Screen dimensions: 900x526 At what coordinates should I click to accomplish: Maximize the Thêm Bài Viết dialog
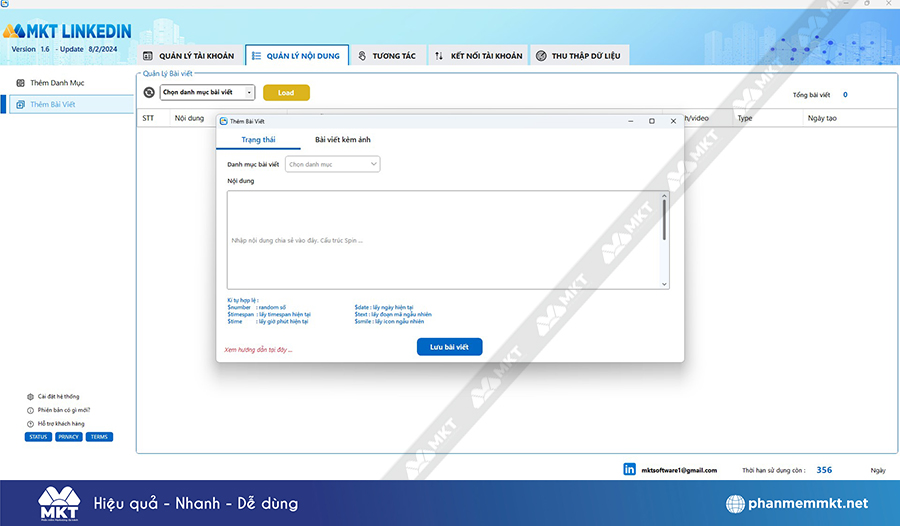tap(651, 121)
